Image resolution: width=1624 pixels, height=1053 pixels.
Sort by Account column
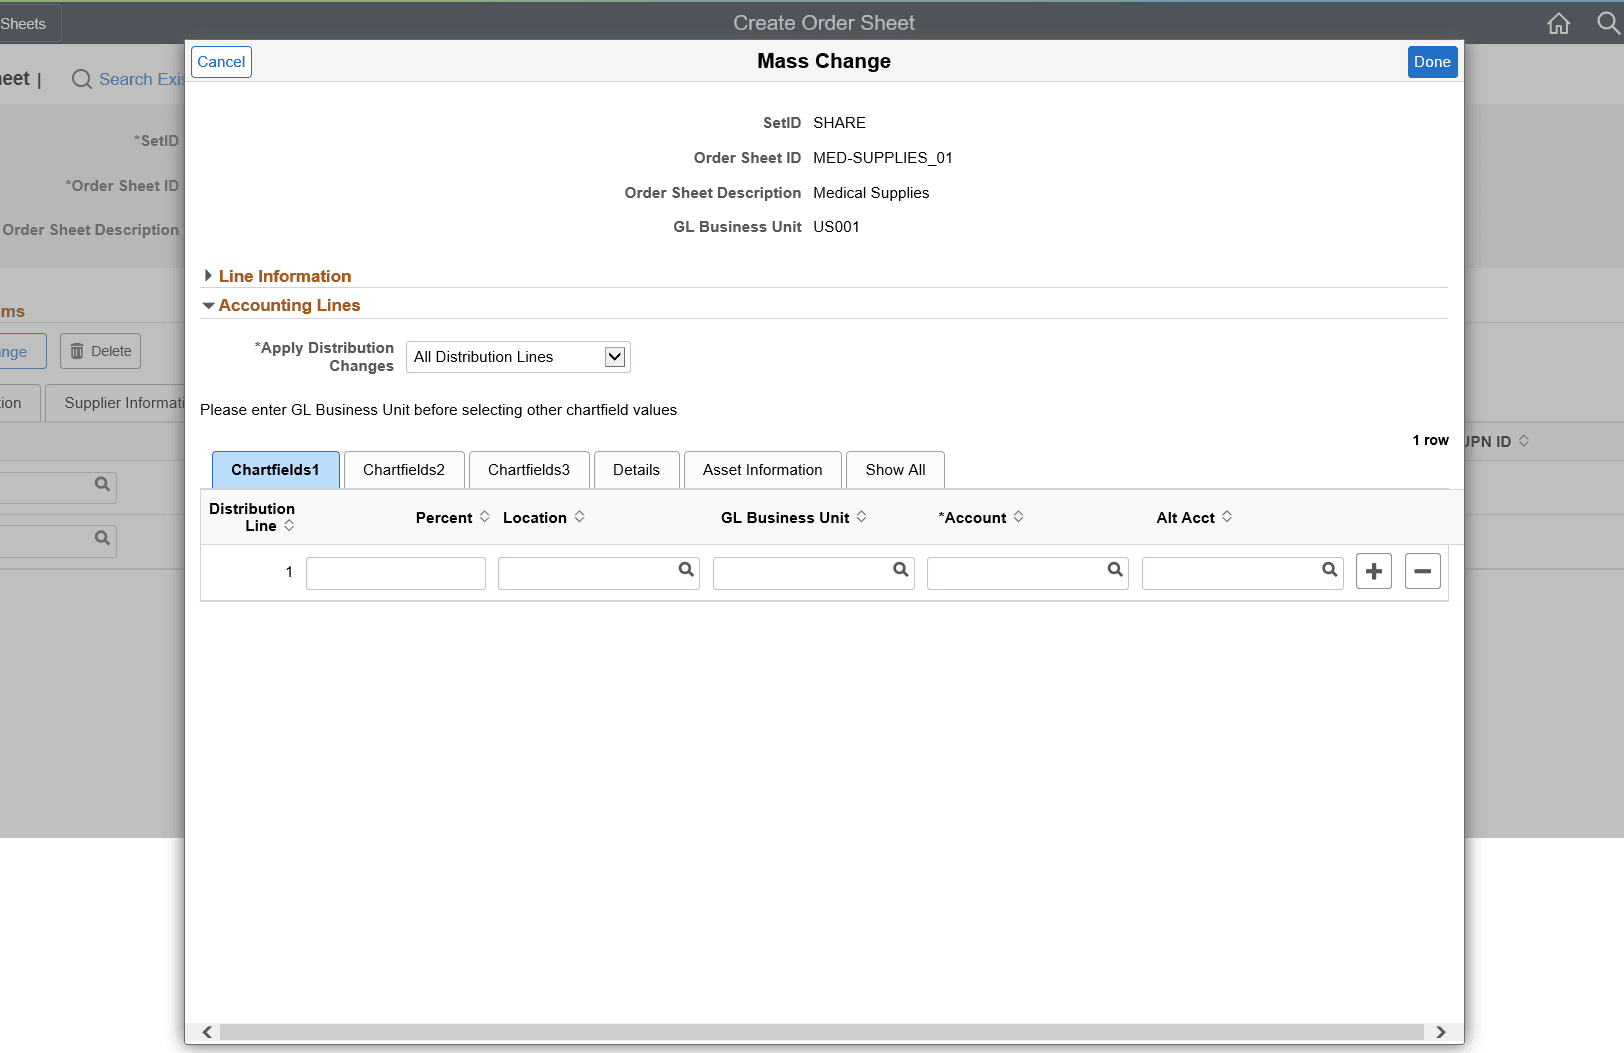(x=1019, y=517)
